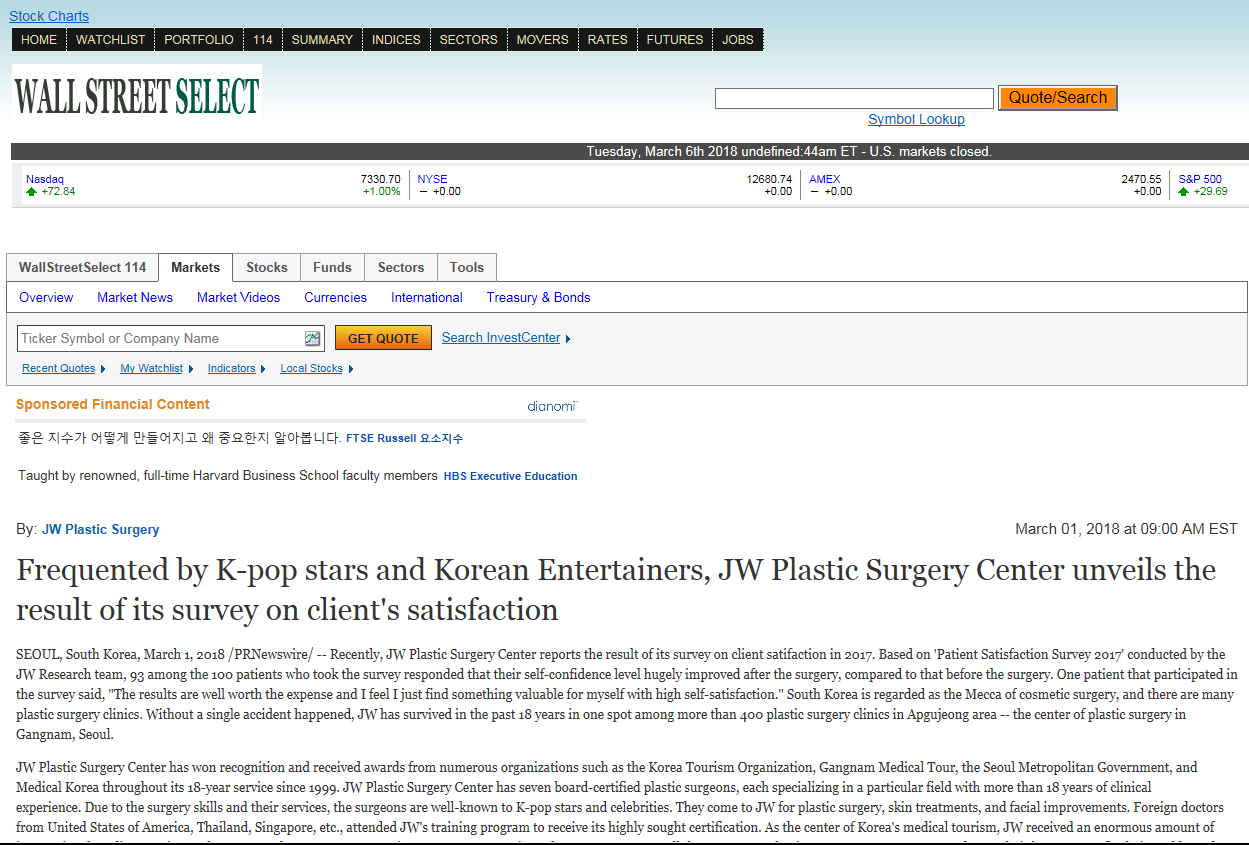
Task: Click NYSE value 12680.74
Action: point(769,180)
